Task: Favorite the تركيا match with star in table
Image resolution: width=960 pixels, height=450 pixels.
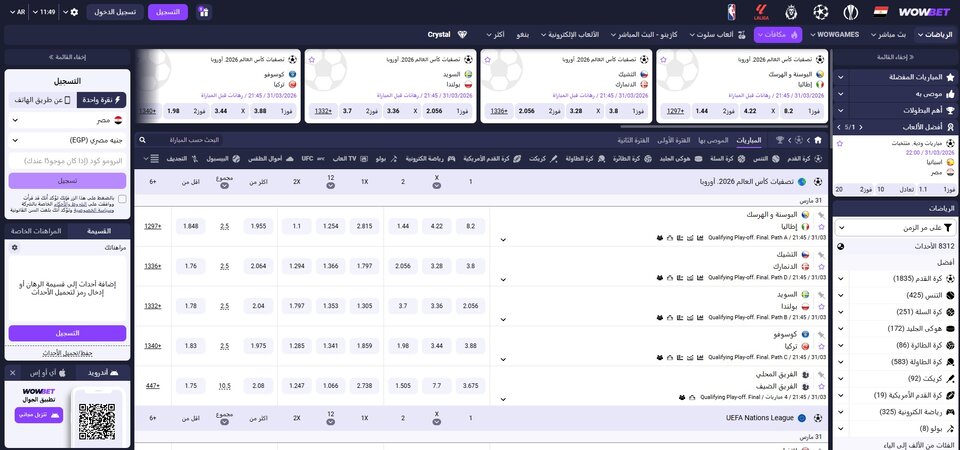Action: pos(822,347)
